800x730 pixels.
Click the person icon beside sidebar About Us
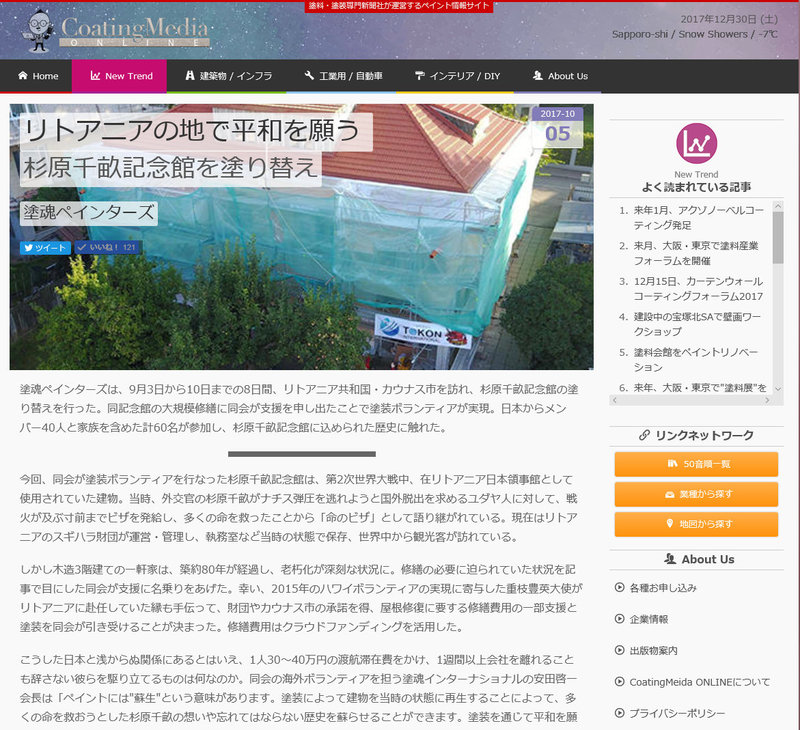(670, 559)
